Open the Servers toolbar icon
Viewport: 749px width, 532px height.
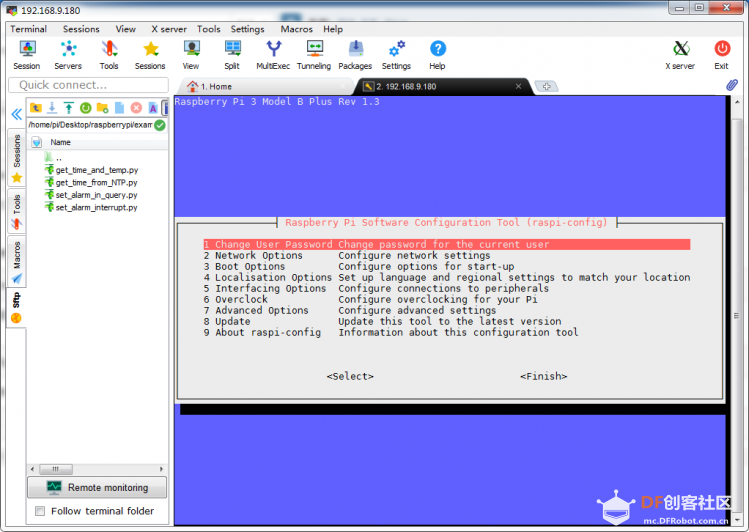pos(68,55)
